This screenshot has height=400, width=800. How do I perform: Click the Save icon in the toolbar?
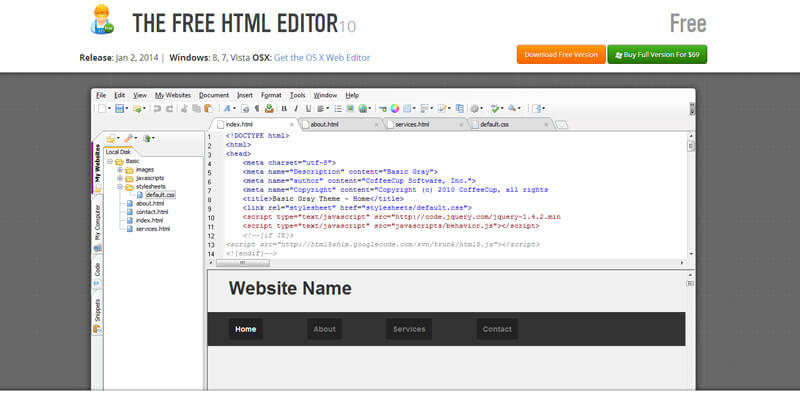click(119, 108)
